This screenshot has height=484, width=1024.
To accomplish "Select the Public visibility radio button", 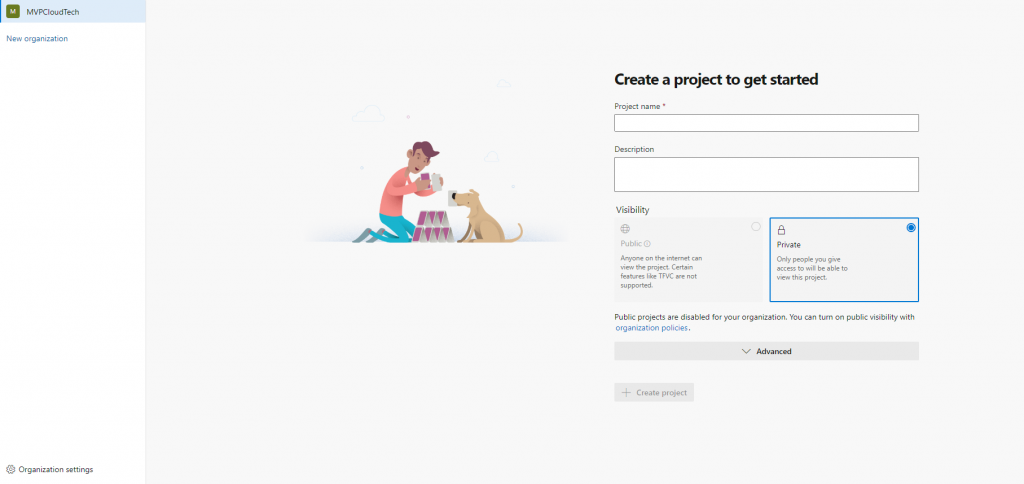I will 756,227.
